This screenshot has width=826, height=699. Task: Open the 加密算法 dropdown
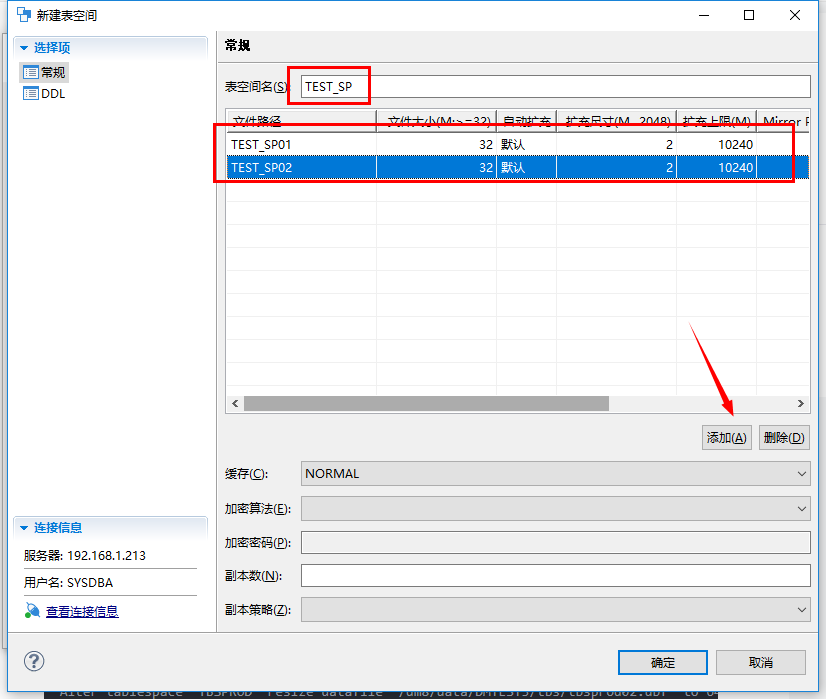(x=555, y=509)
